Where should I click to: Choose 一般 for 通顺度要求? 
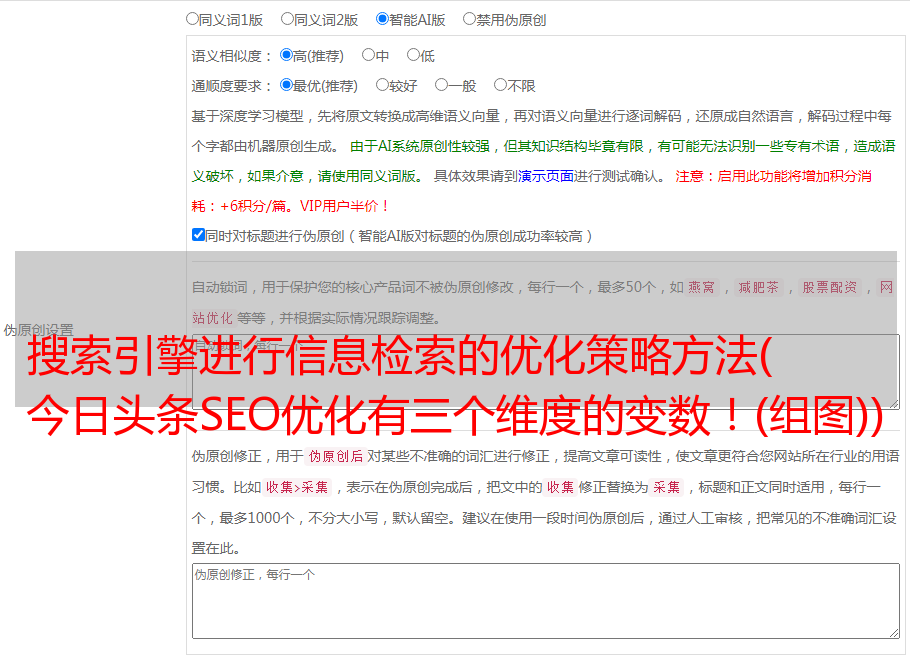[442, 85]
